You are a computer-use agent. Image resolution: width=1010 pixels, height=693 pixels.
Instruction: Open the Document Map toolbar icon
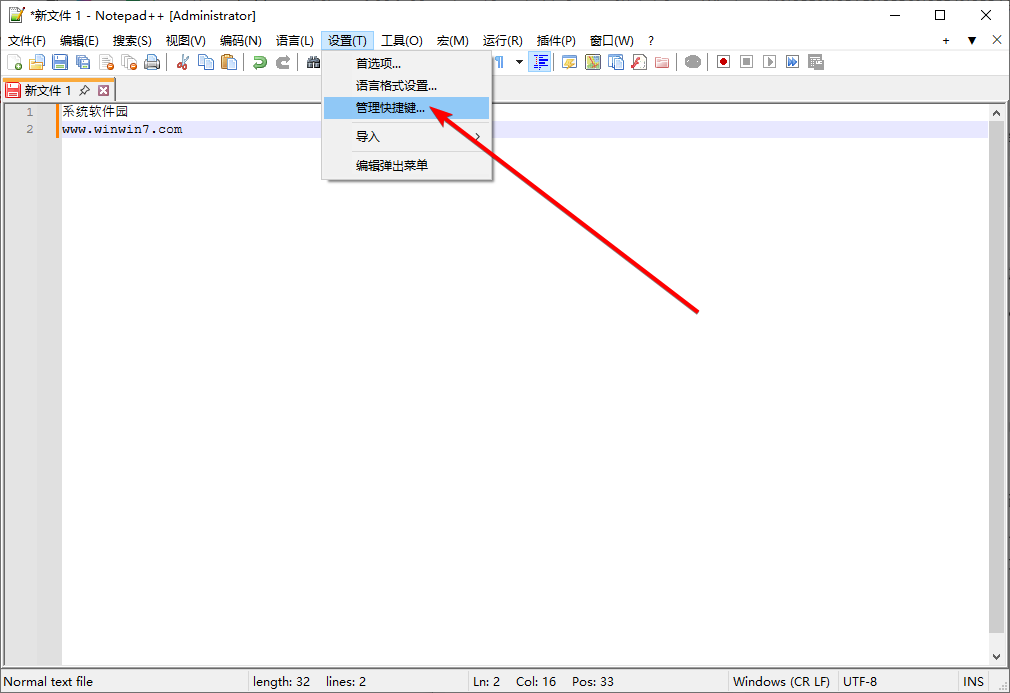(593, 62)
